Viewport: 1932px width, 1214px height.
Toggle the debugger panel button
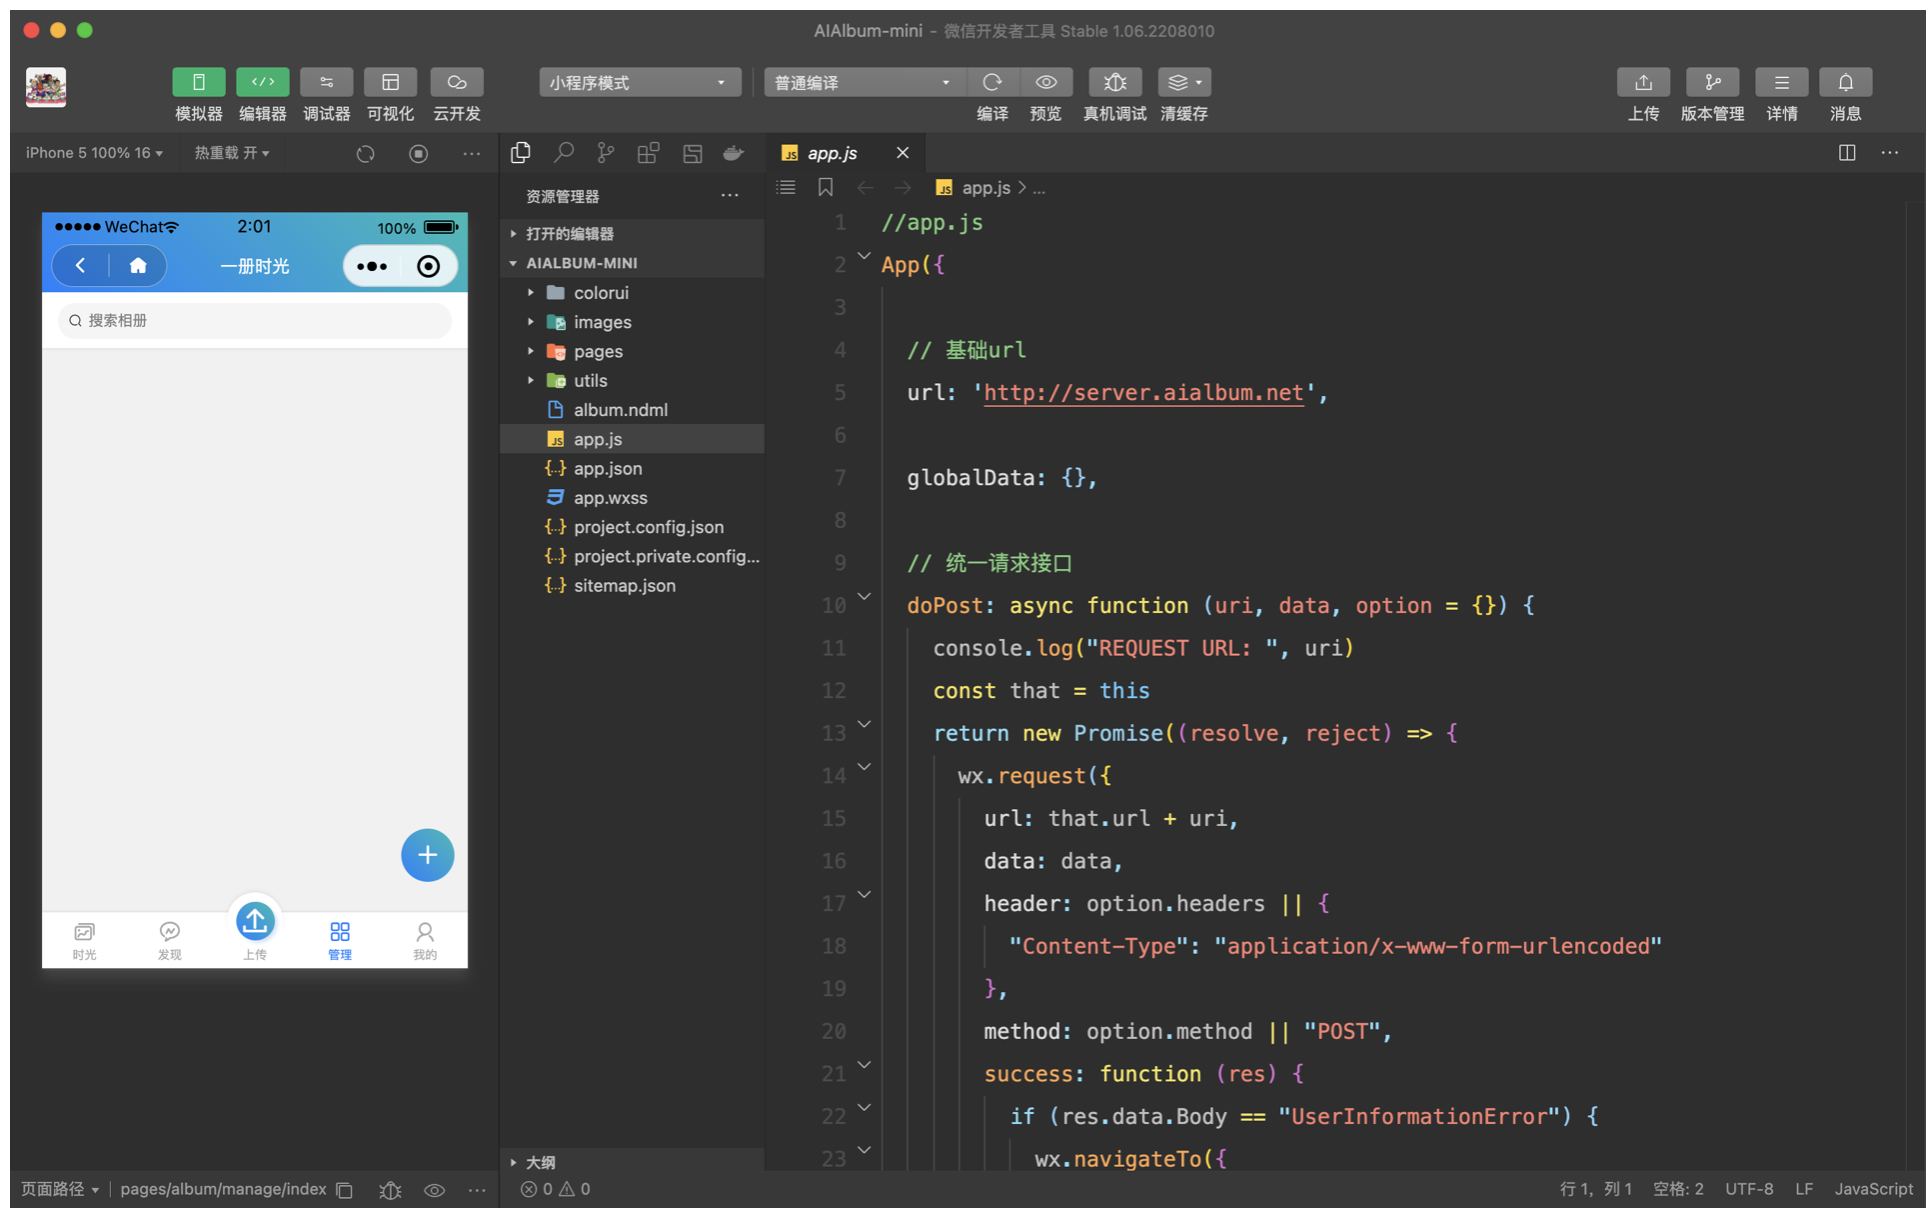[326, 82]
